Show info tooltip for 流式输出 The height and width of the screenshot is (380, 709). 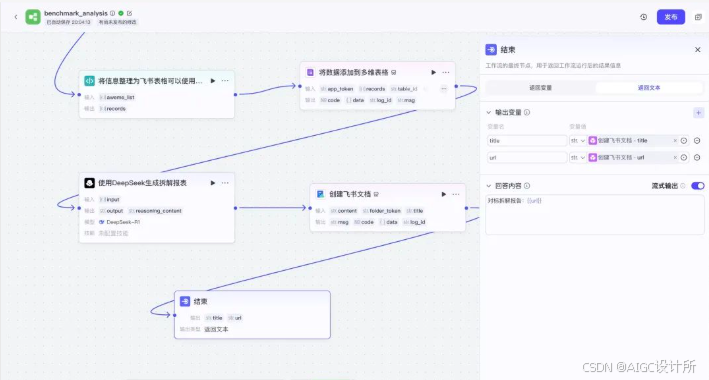tap(683, 186)
